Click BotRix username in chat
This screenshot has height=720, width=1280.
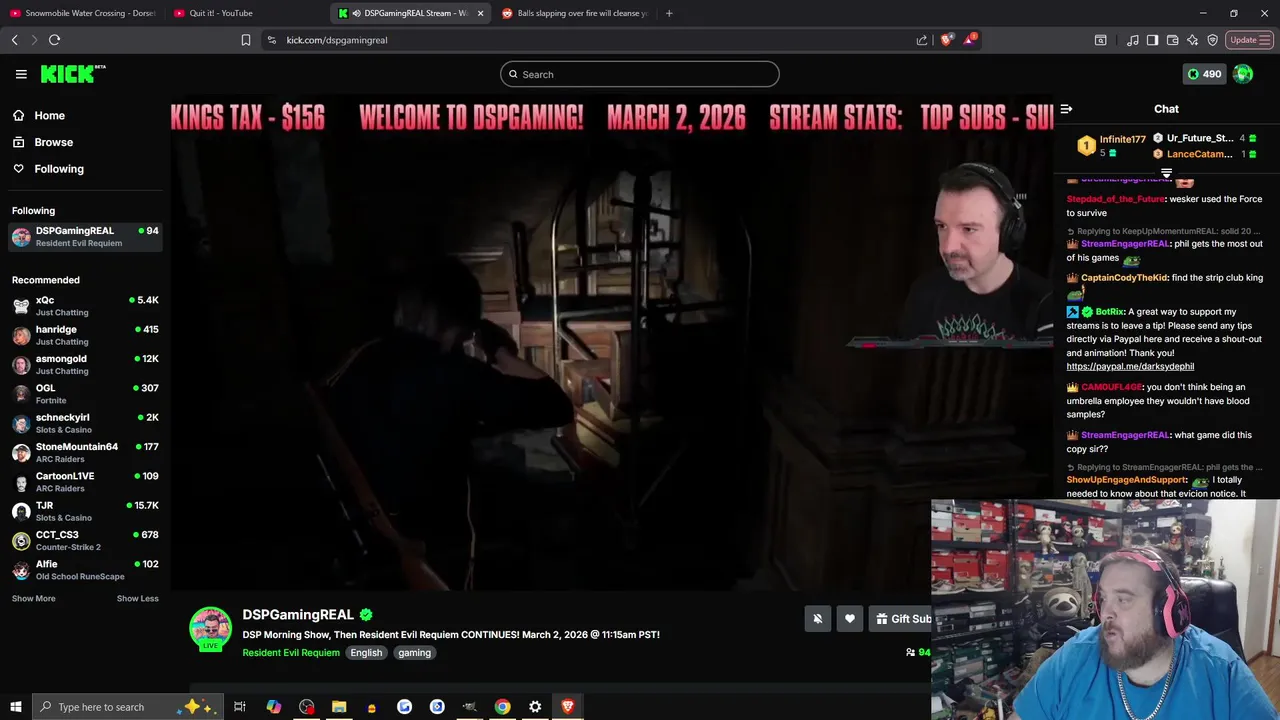(1110, 312)
